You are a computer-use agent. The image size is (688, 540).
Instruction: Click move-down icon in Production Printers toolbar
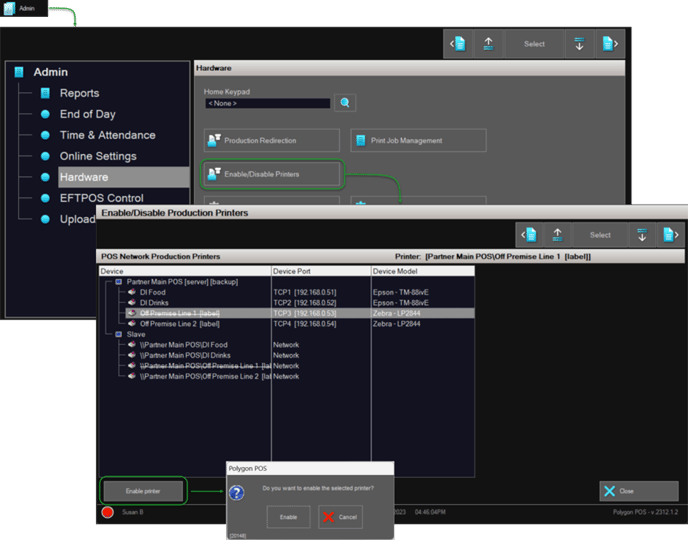tap(642, 235)
